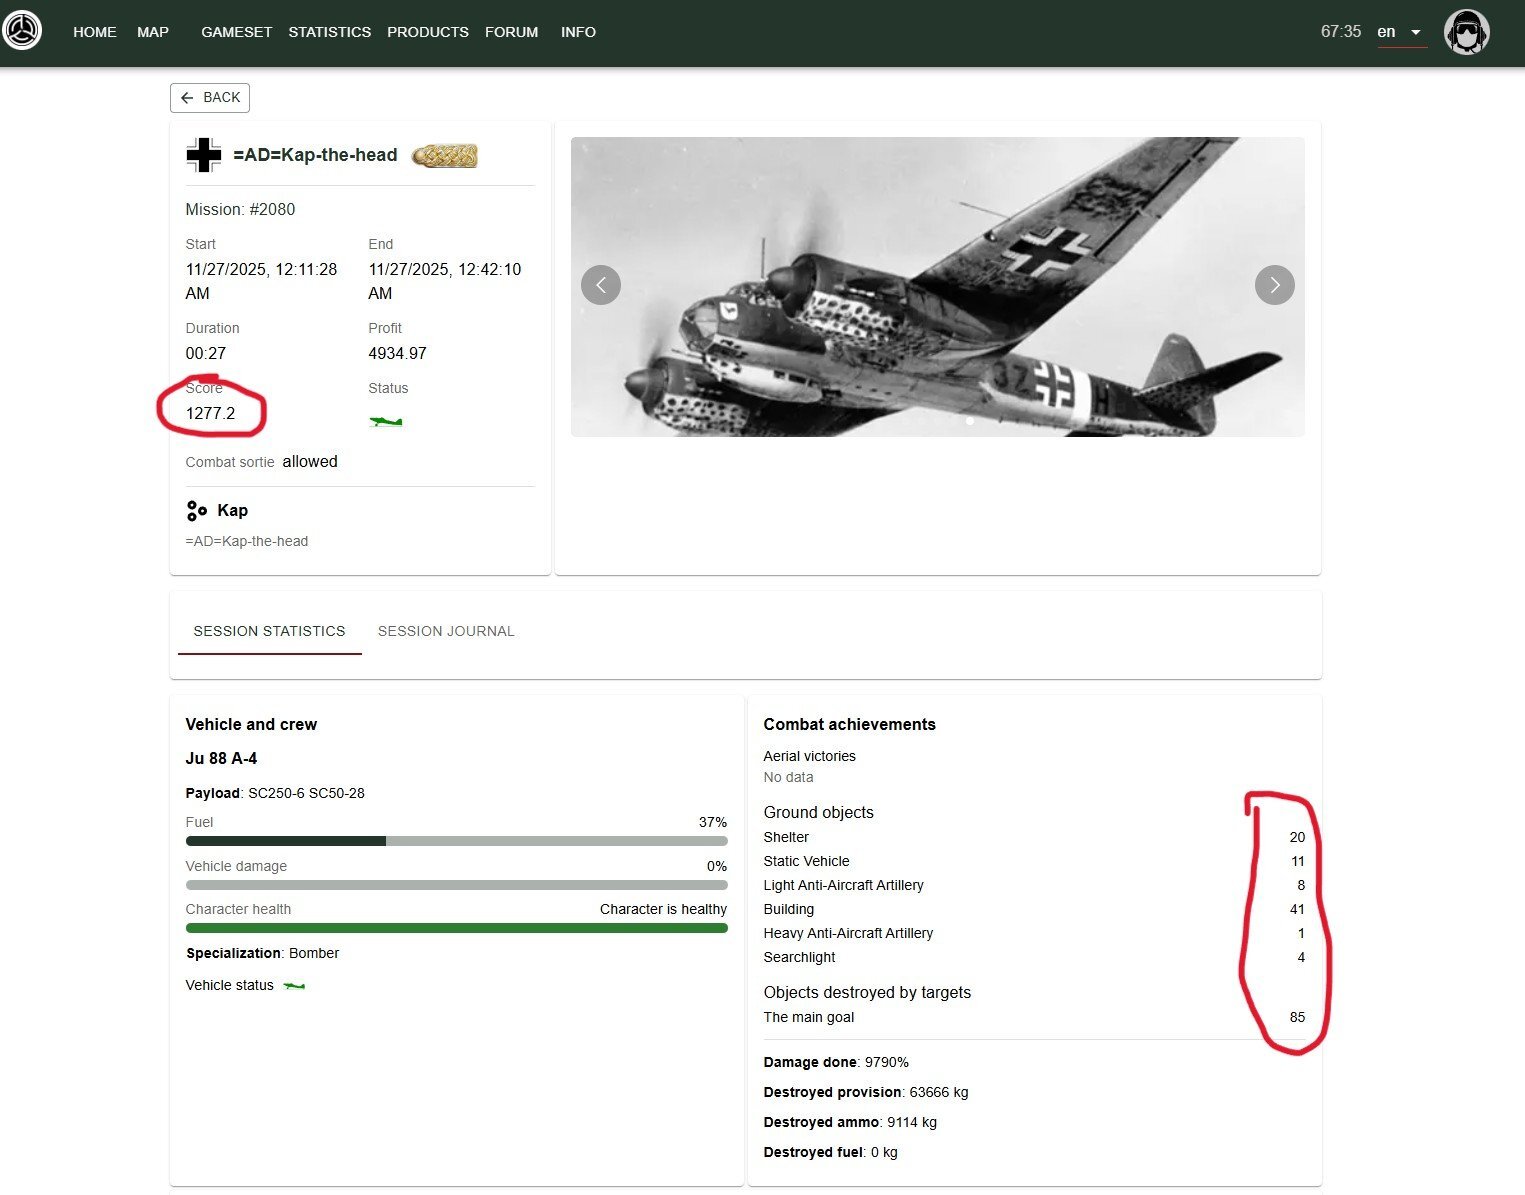Switch to the SESSION JOURNAL tab

coord(446,631)
